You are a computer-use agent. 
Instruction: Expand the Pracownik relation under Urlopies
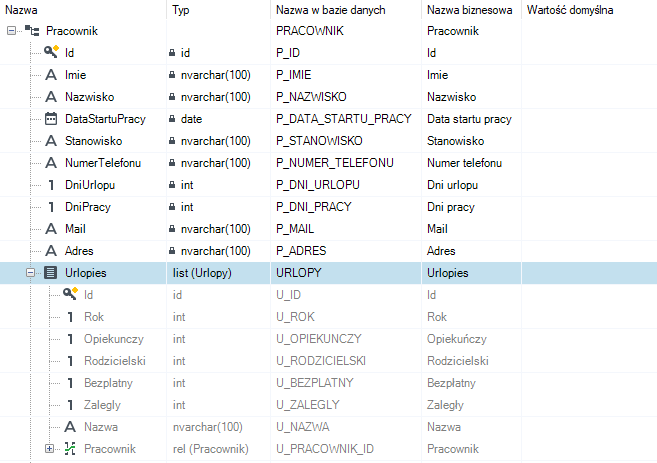tap(49, 449)
